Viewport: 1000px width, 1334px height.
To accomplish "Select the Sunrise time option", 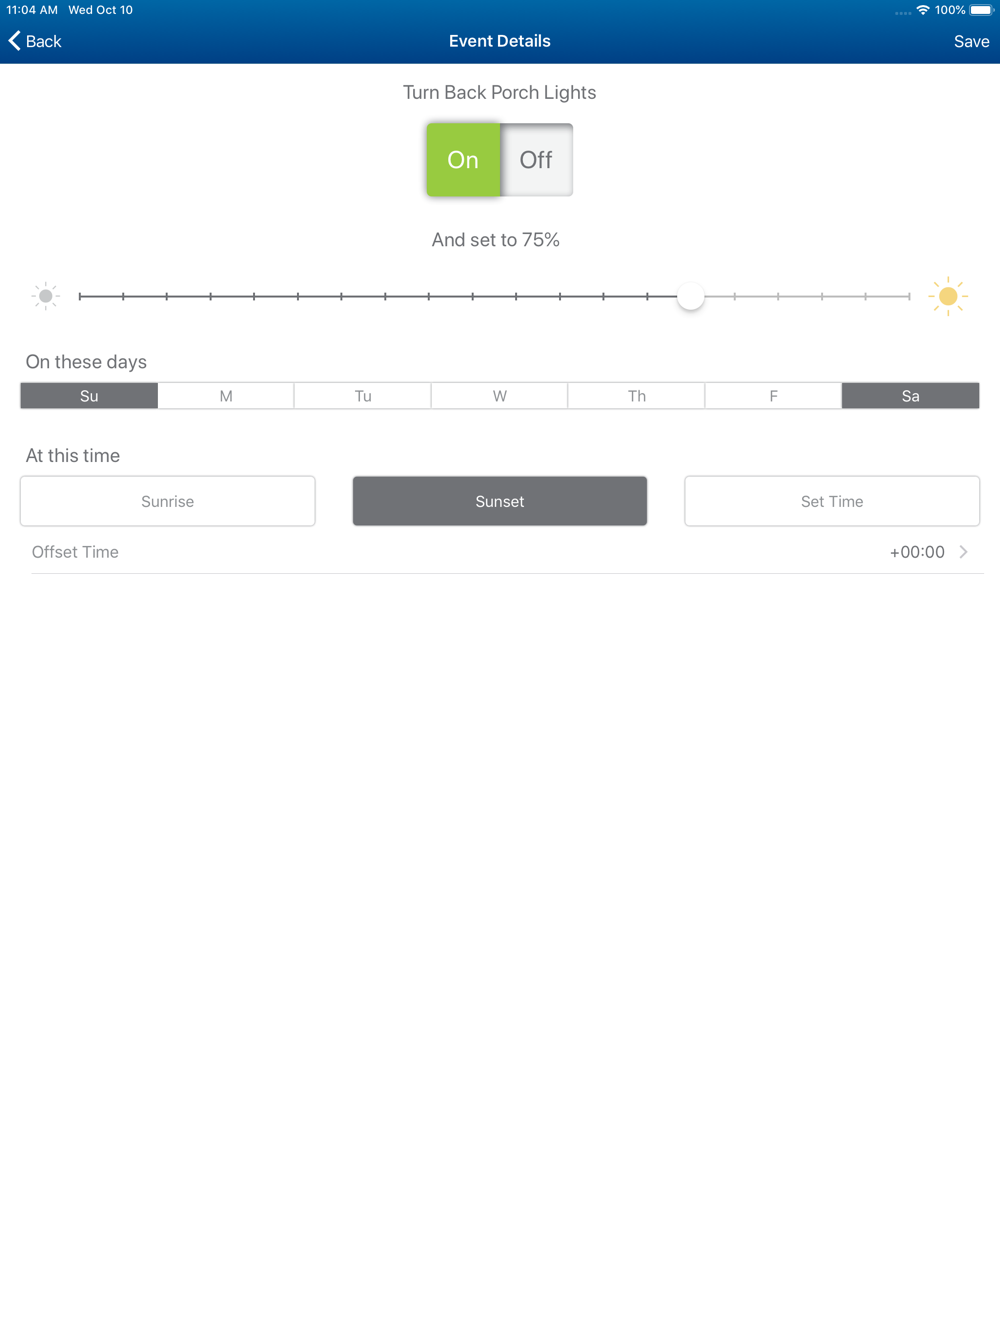I will tap(168, 501).
